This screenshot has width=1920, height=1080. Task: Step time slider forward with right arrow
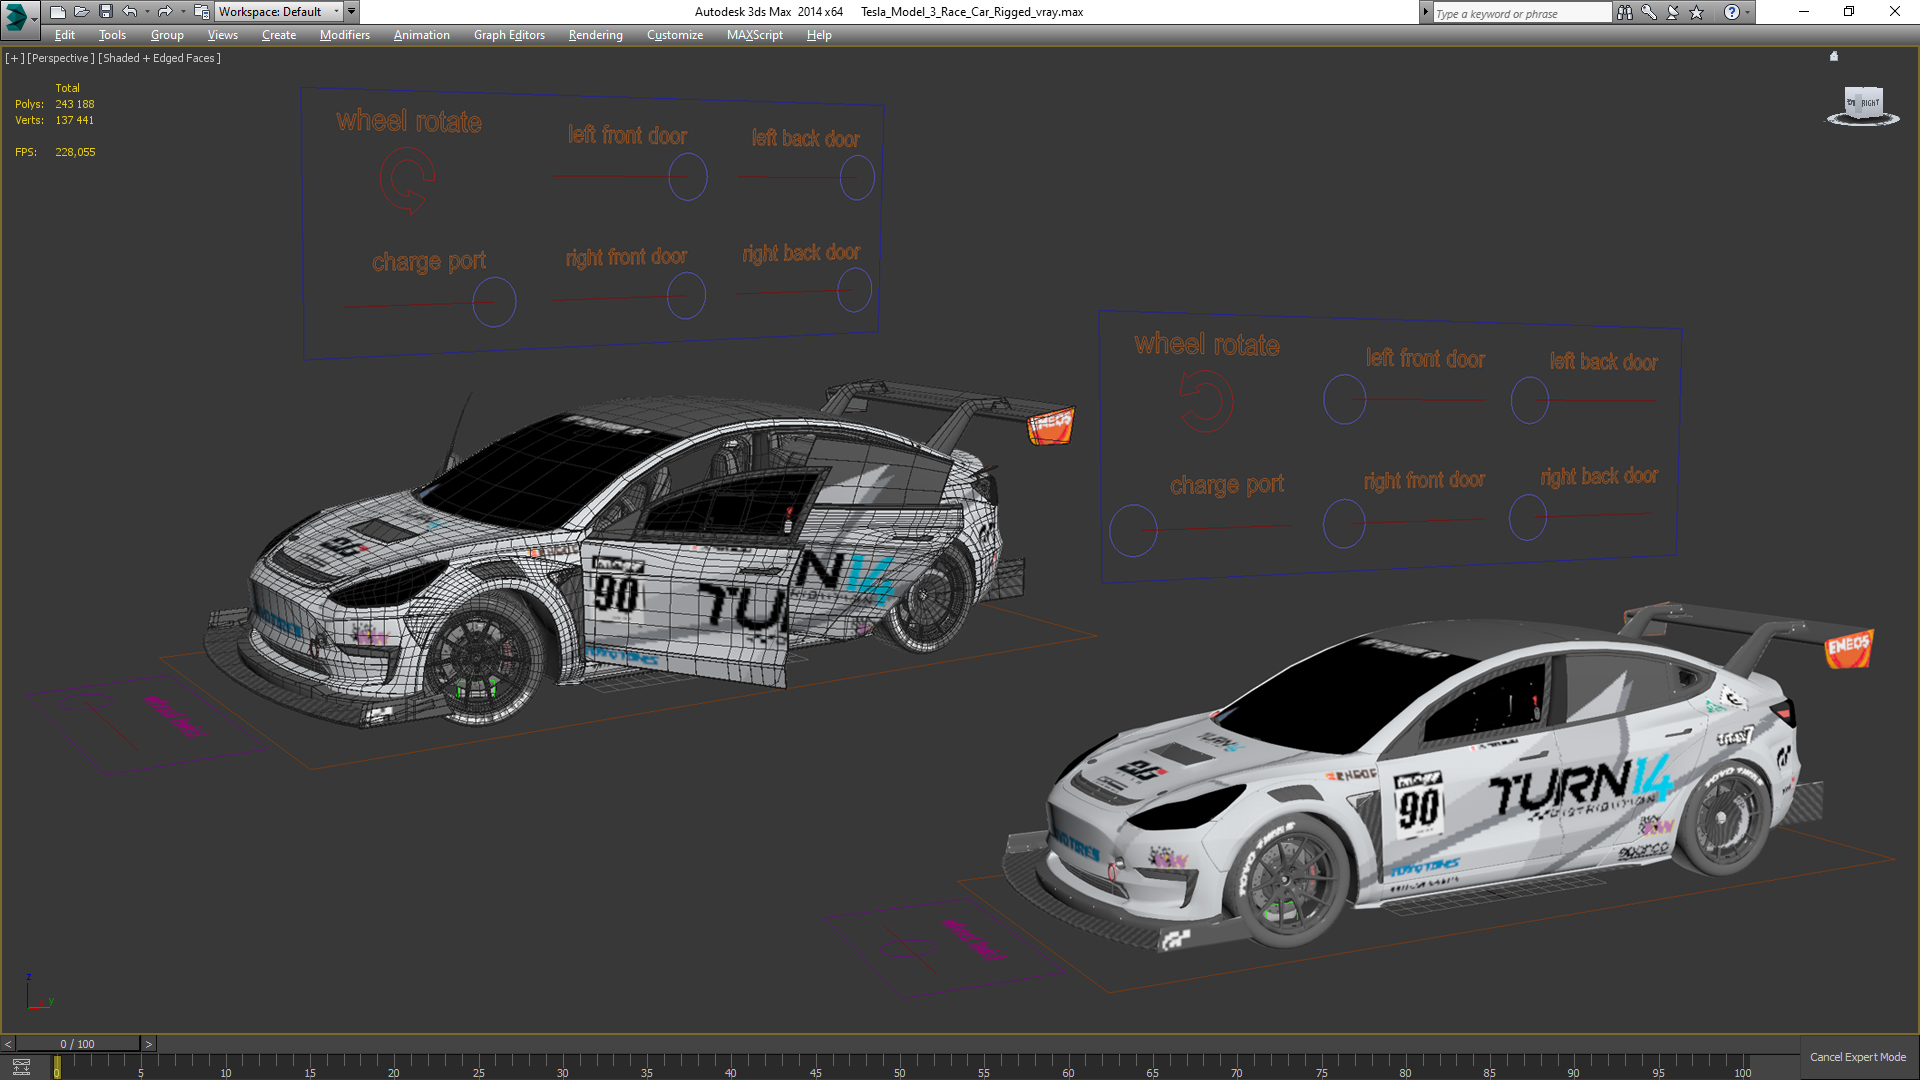(149, 1044)
